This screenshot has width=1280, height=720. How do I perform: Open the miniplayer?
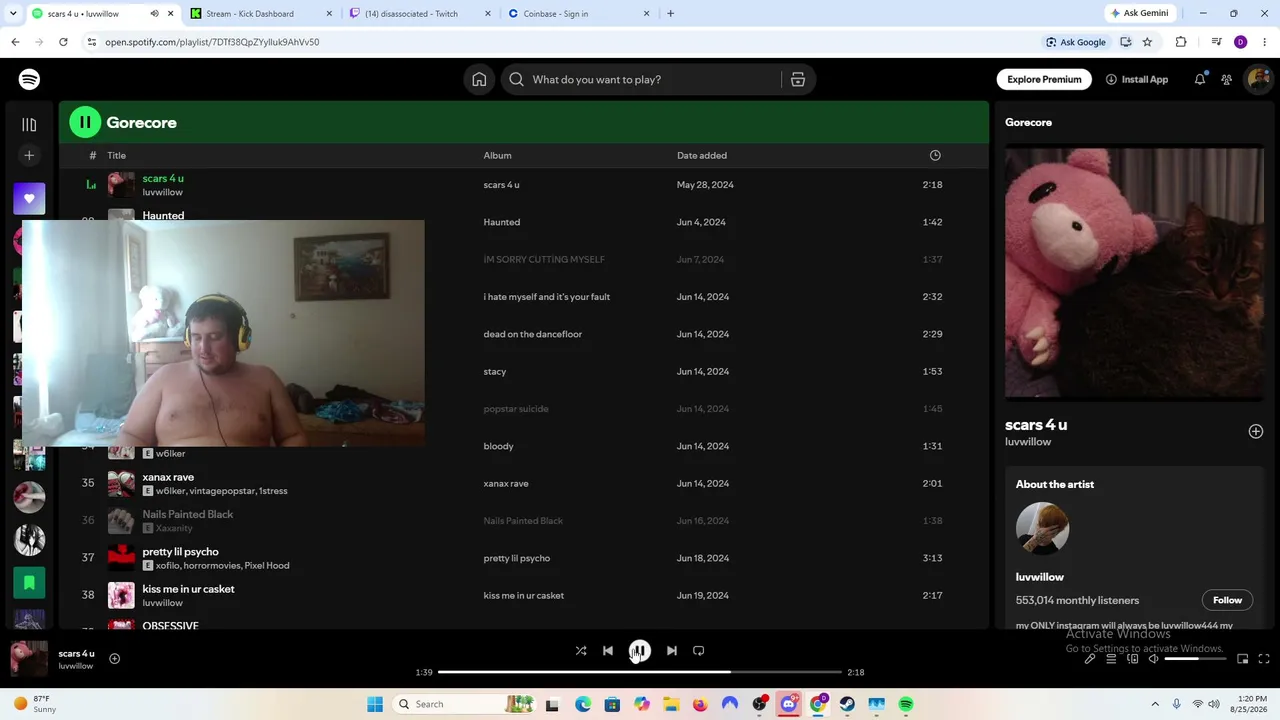(x=1243, y=659)
